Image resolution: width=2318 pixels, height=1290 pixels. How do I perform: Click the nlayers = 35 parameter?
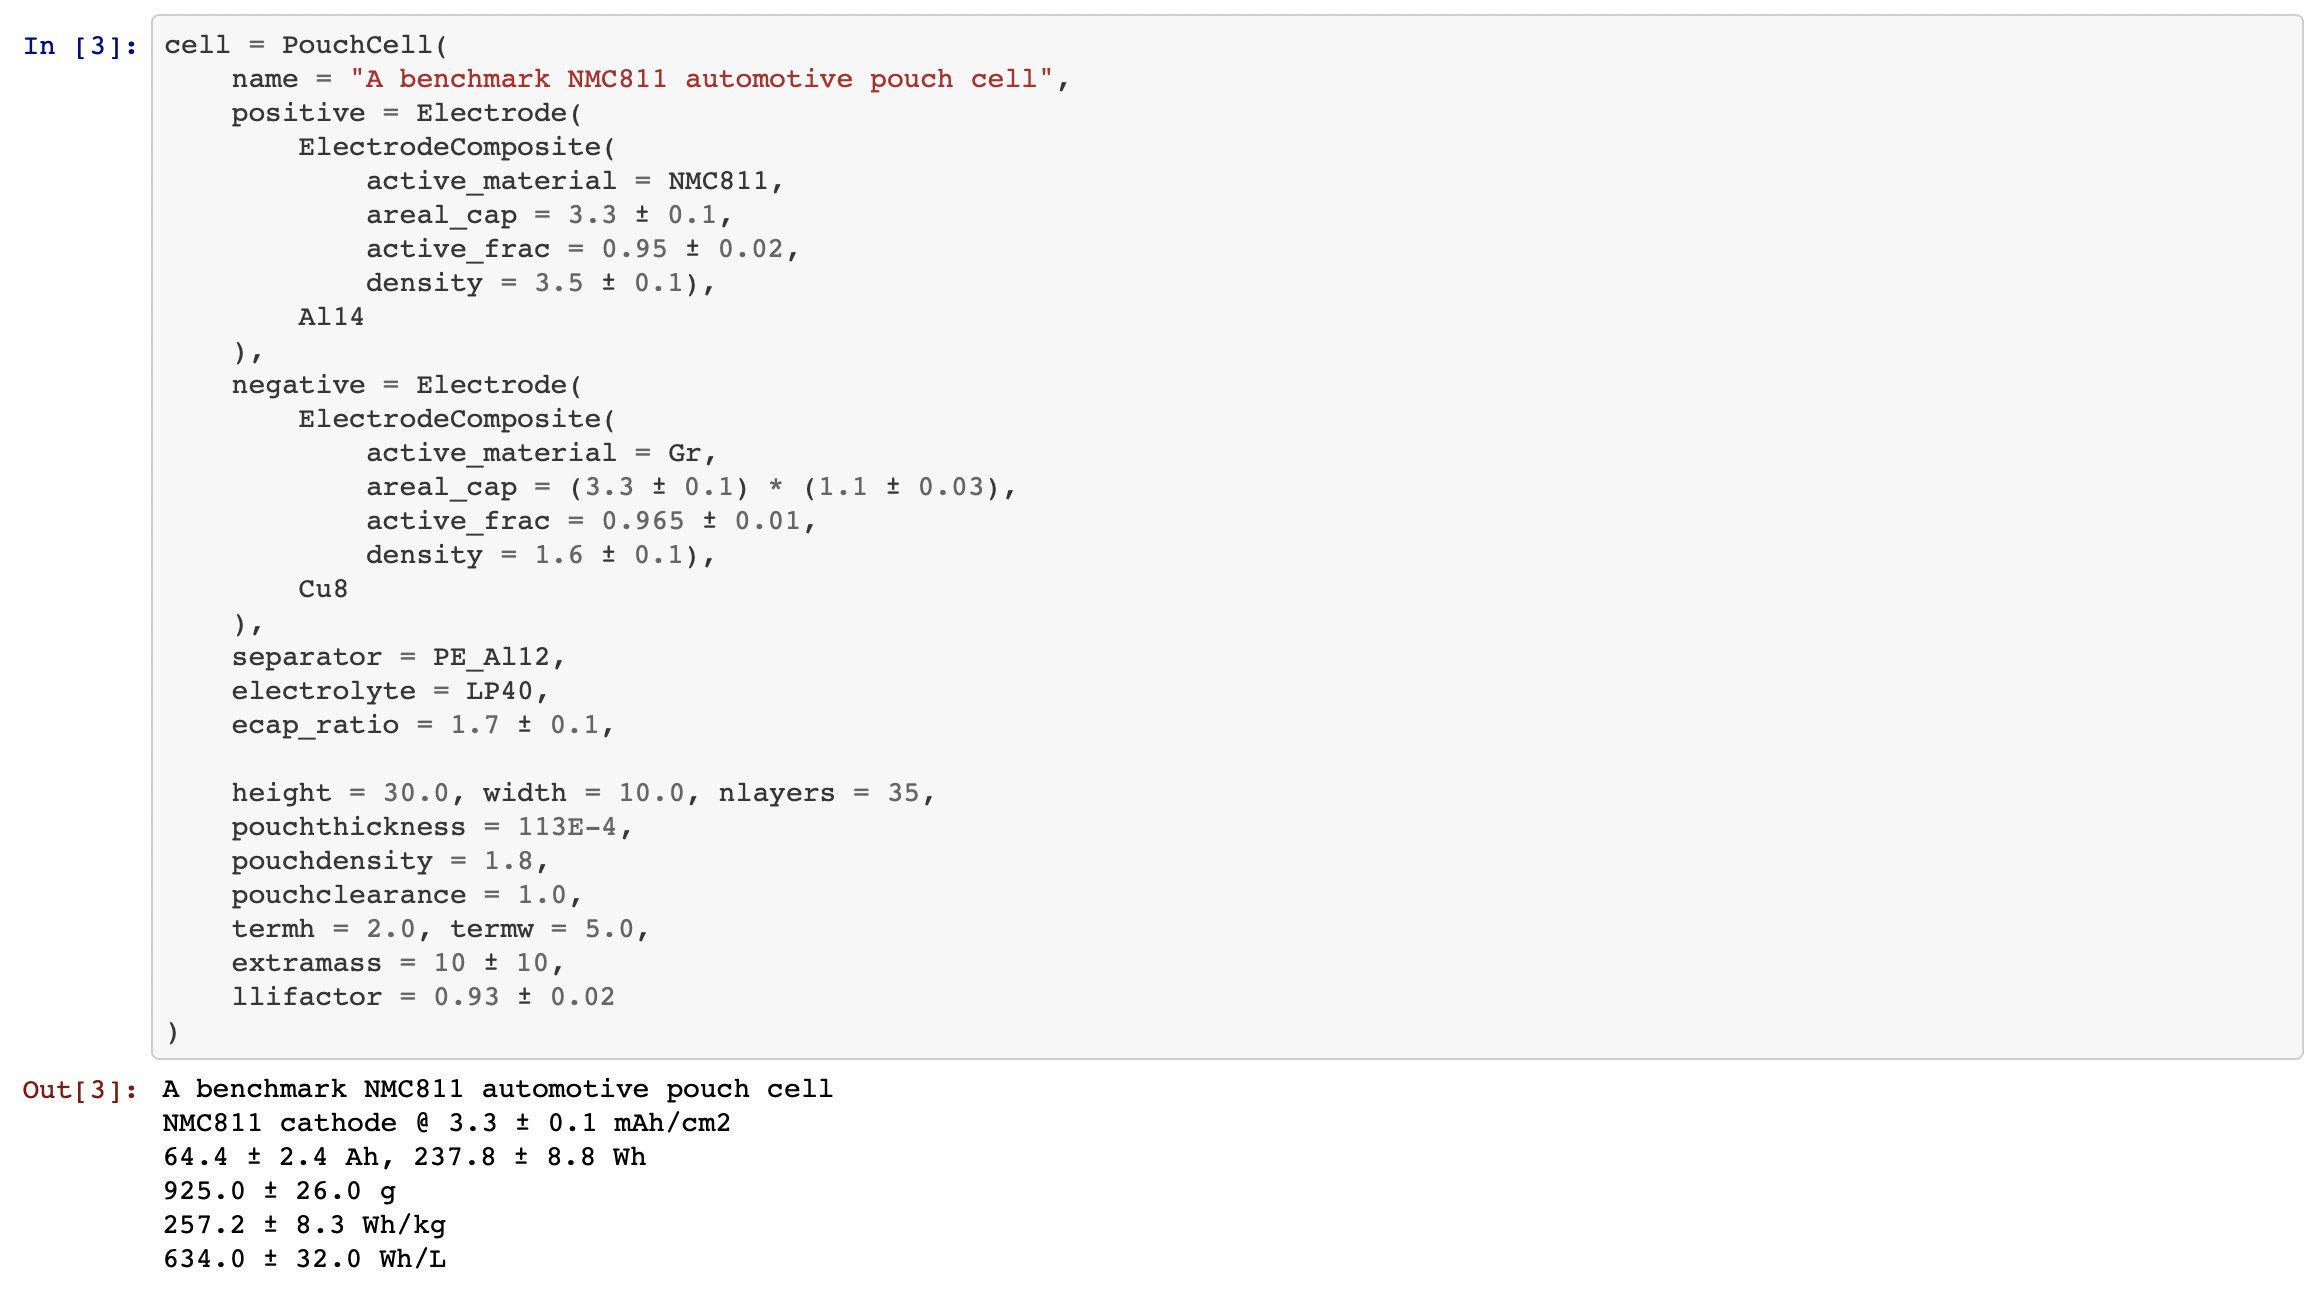pyautogui.click(x=818, y=793)
